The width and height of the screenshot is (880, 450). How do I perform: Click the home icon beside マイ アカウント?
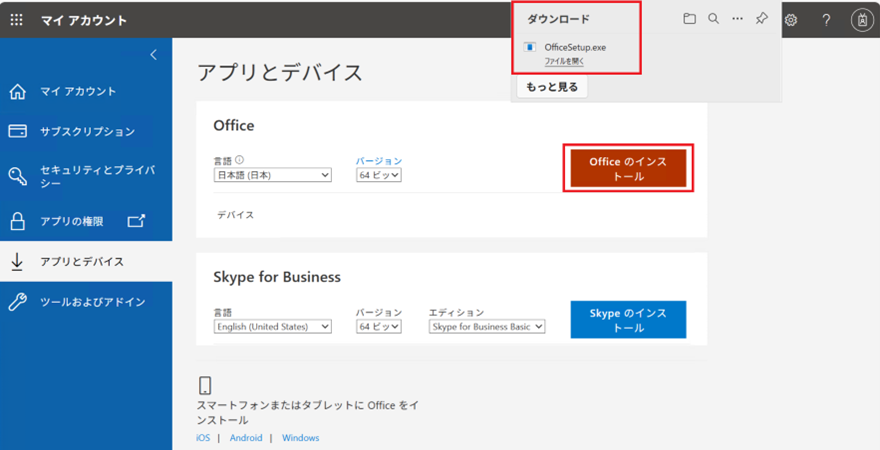[18, 91]
